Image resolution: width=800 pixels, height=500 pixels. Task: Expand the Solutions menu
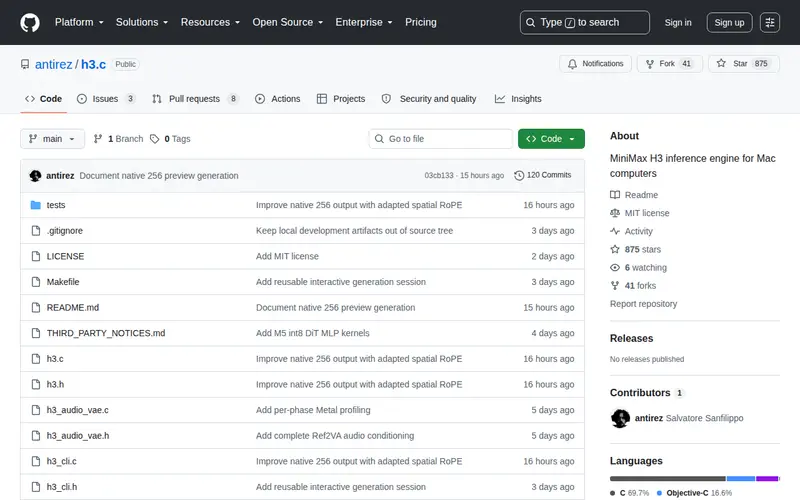(x=142, y=22)
